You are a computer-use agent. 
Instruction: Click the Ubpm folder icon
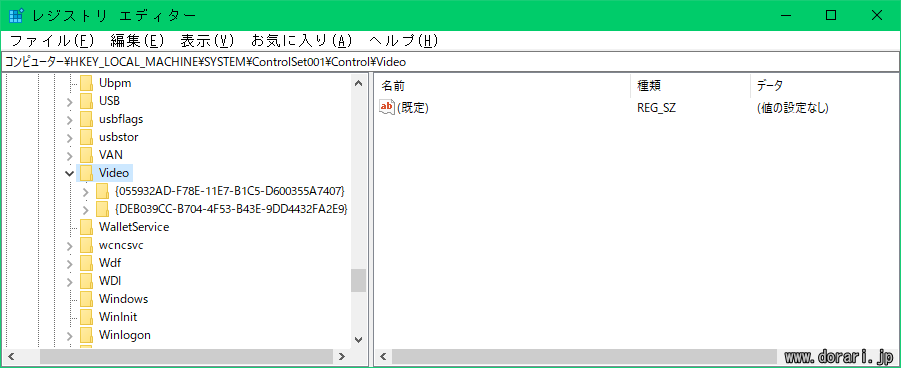click(86, 83)
